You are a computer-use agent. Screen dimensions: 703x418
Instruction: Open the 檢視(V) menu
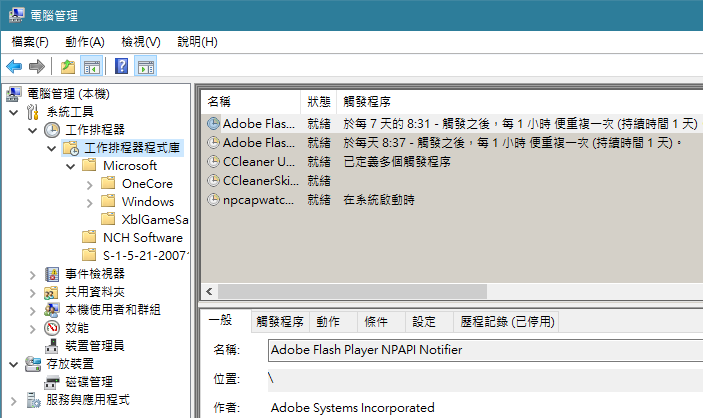[x=141, y=42]
